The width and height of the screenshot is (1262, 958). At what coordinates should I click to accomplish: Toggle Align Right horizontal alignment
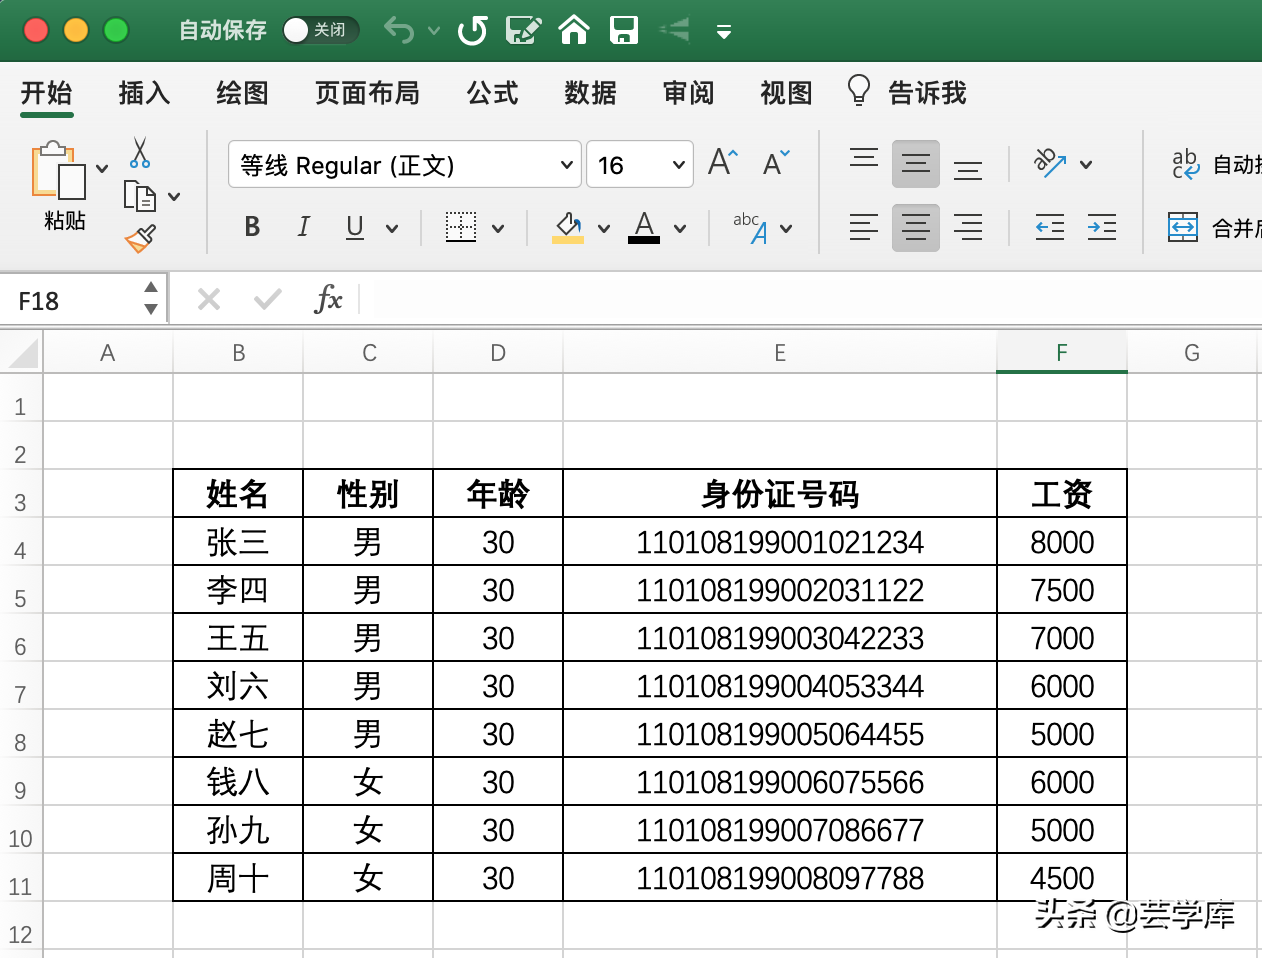coord(968,228)
